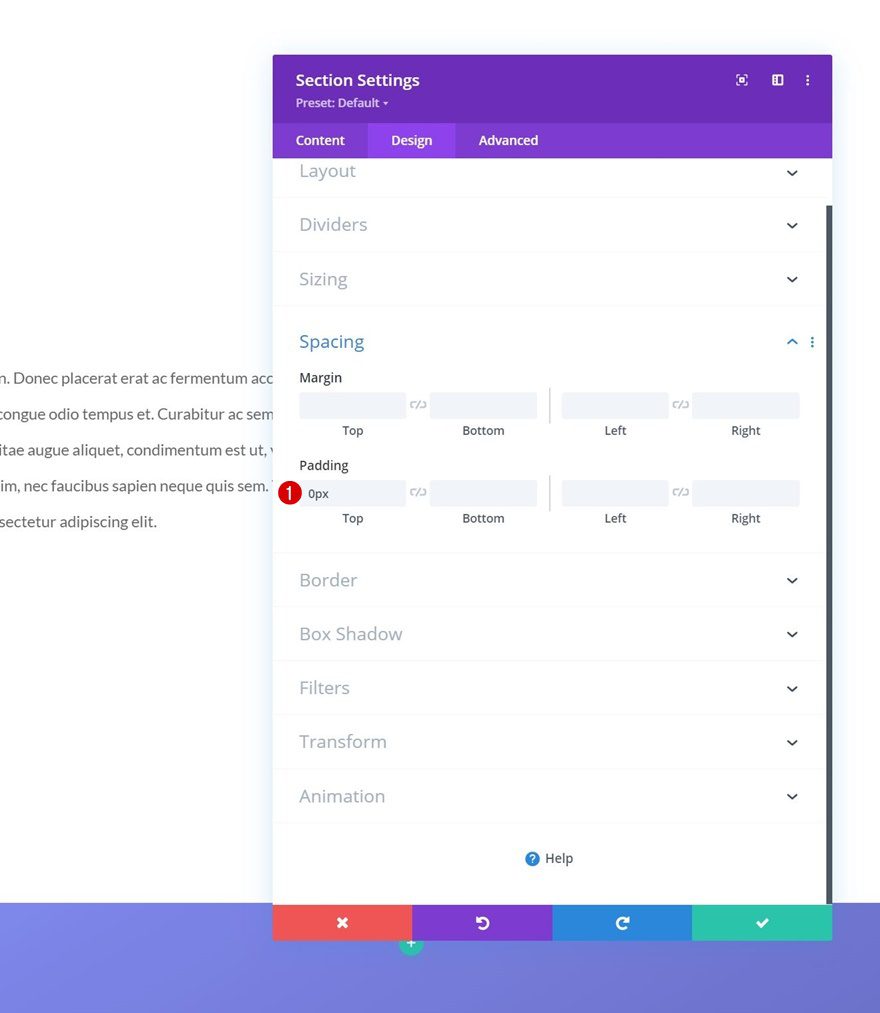Undo the last change
Image resolution: width=880 pixels, height=1013 pixels.
click(x=481, y=922)
